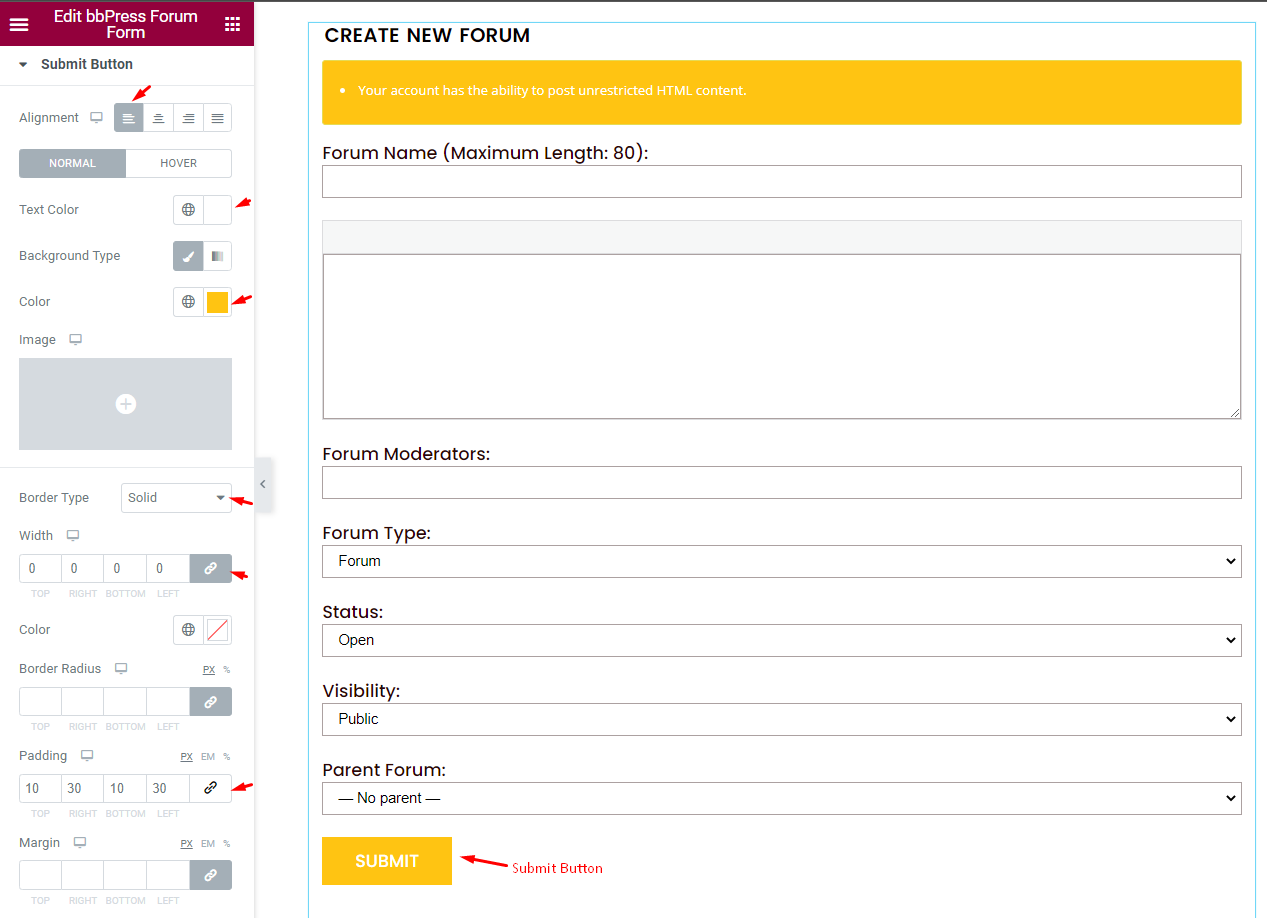Viewport: 1267px width, 918px height.
Task: Open the yellow background color swatch
Action: (217, 302)
